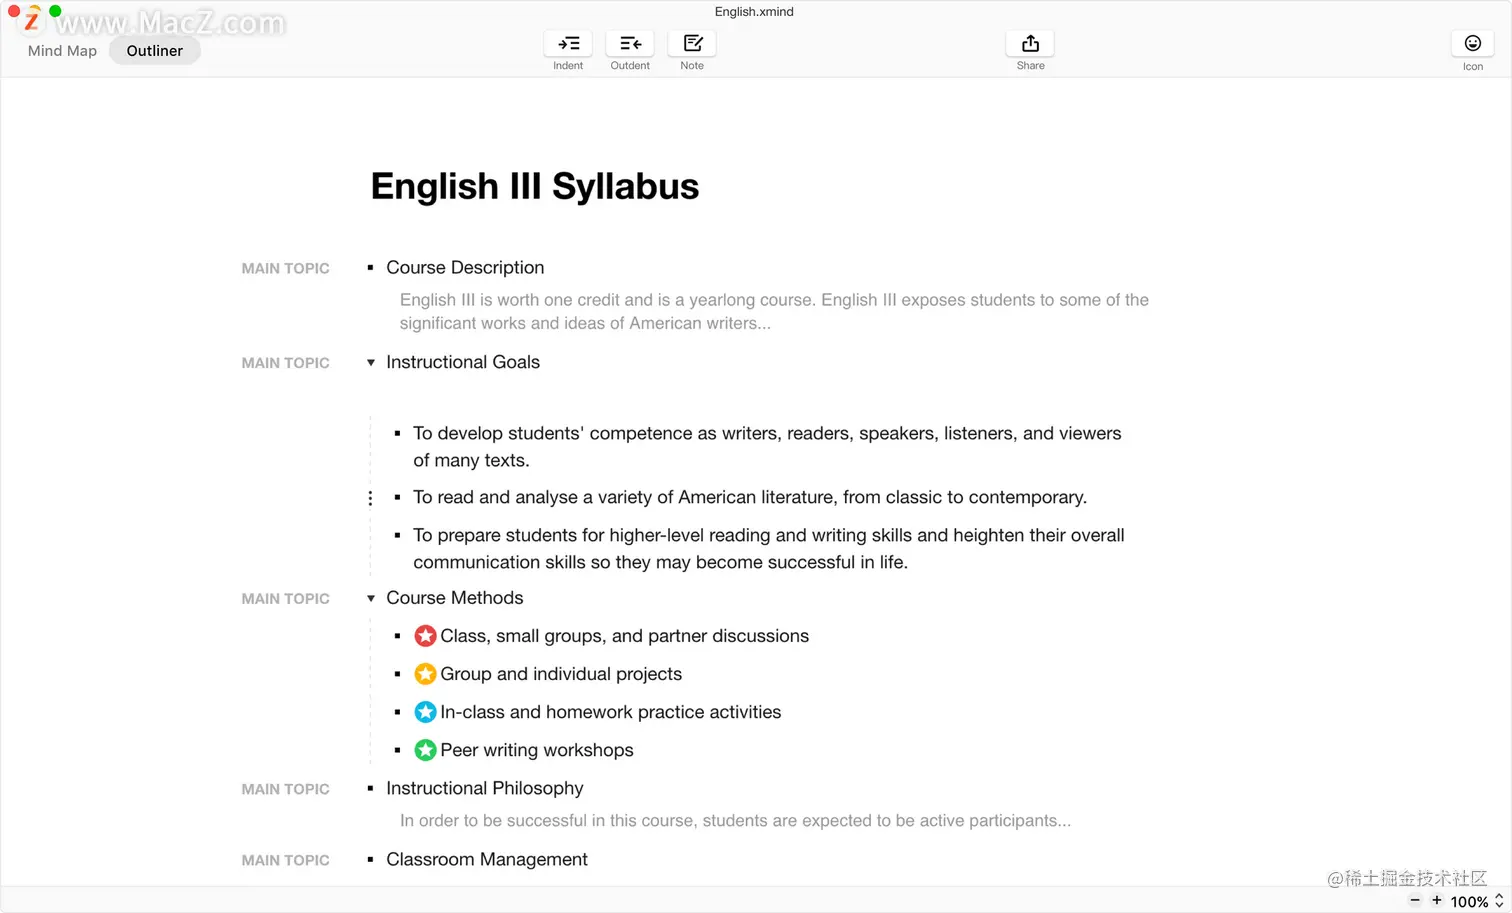The image size is (1512, 913).
Task: Click the note text under Instructional Philosophy
Action: pyautogui.click(x=735, y=820)
